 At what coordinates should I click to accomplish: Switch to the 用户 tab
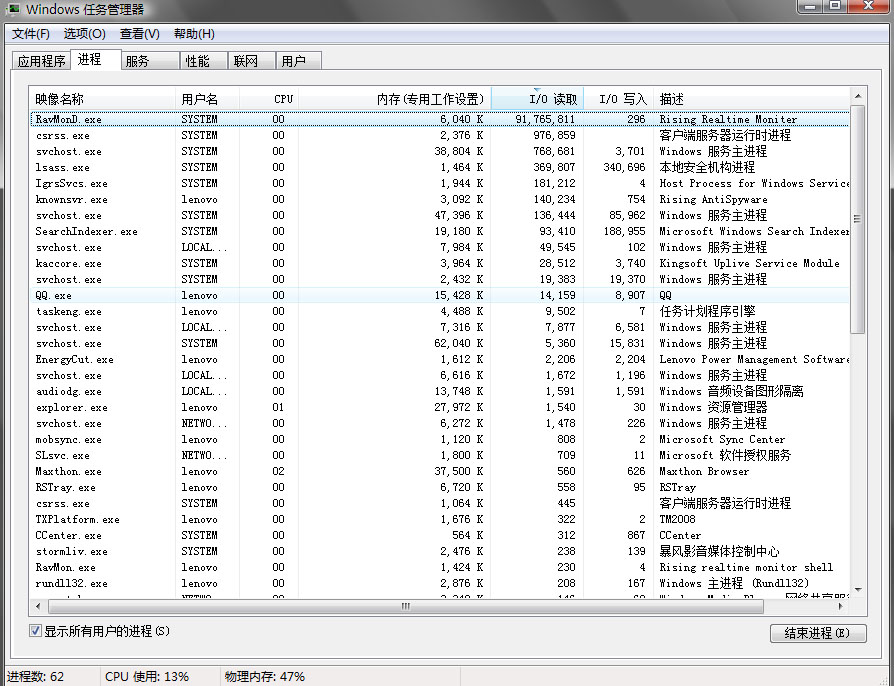(298, 61)
